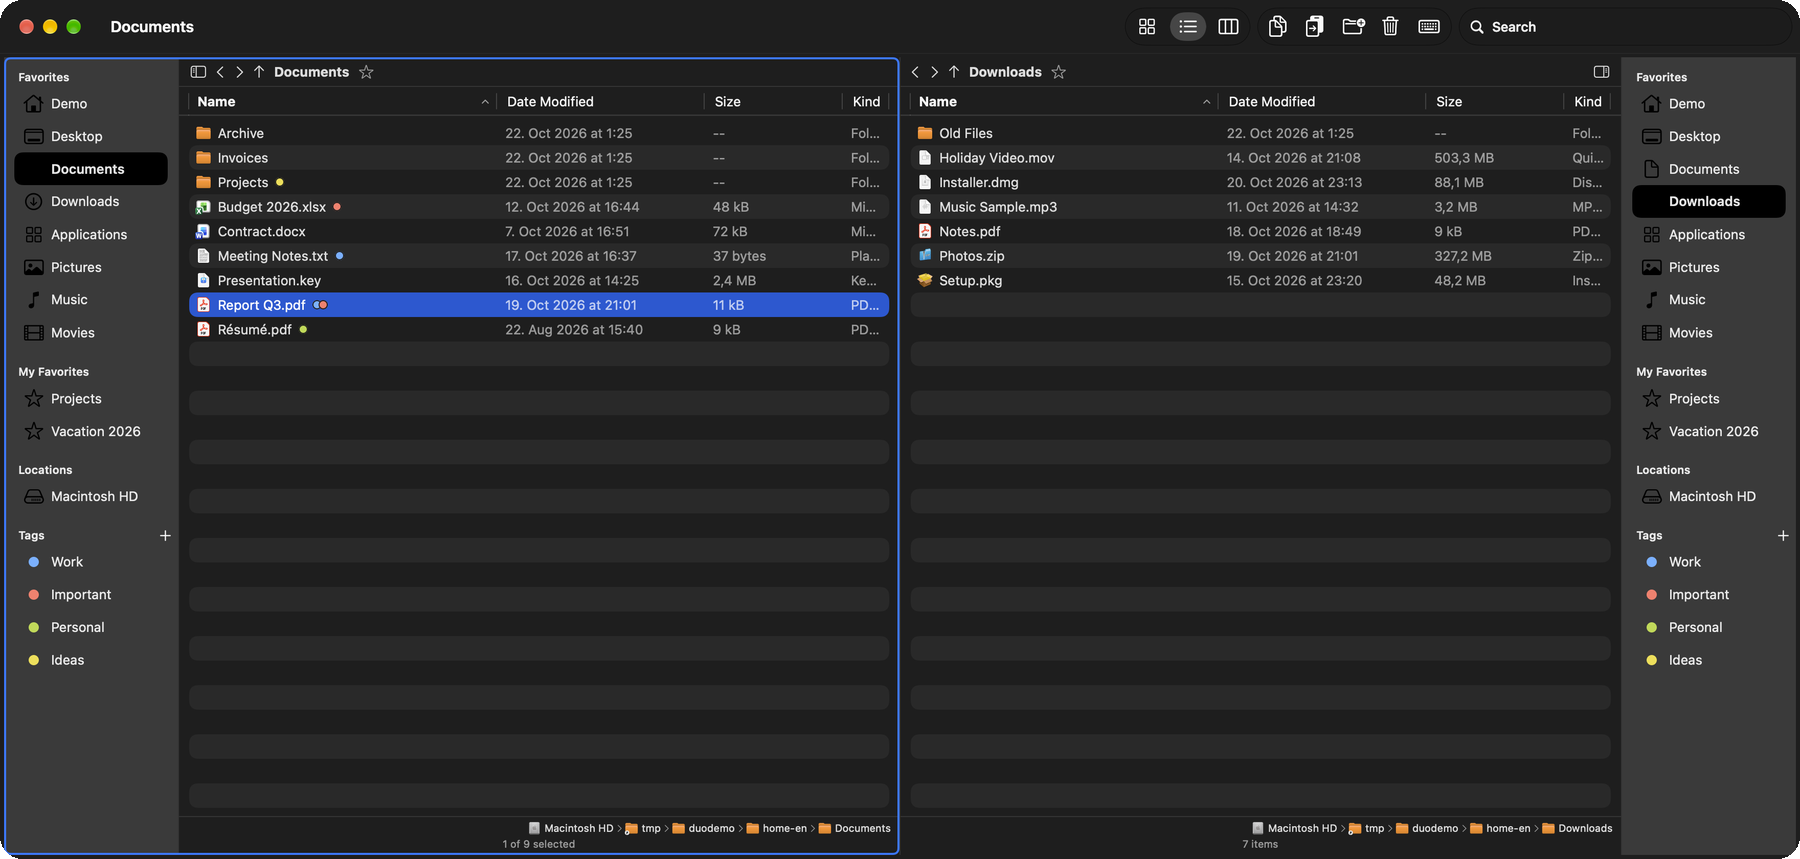The height and width of the screenshot is (859, 1800).
Task: Filter by Ideas tag in right sidebar
Action: click(x=1709, y=660)
